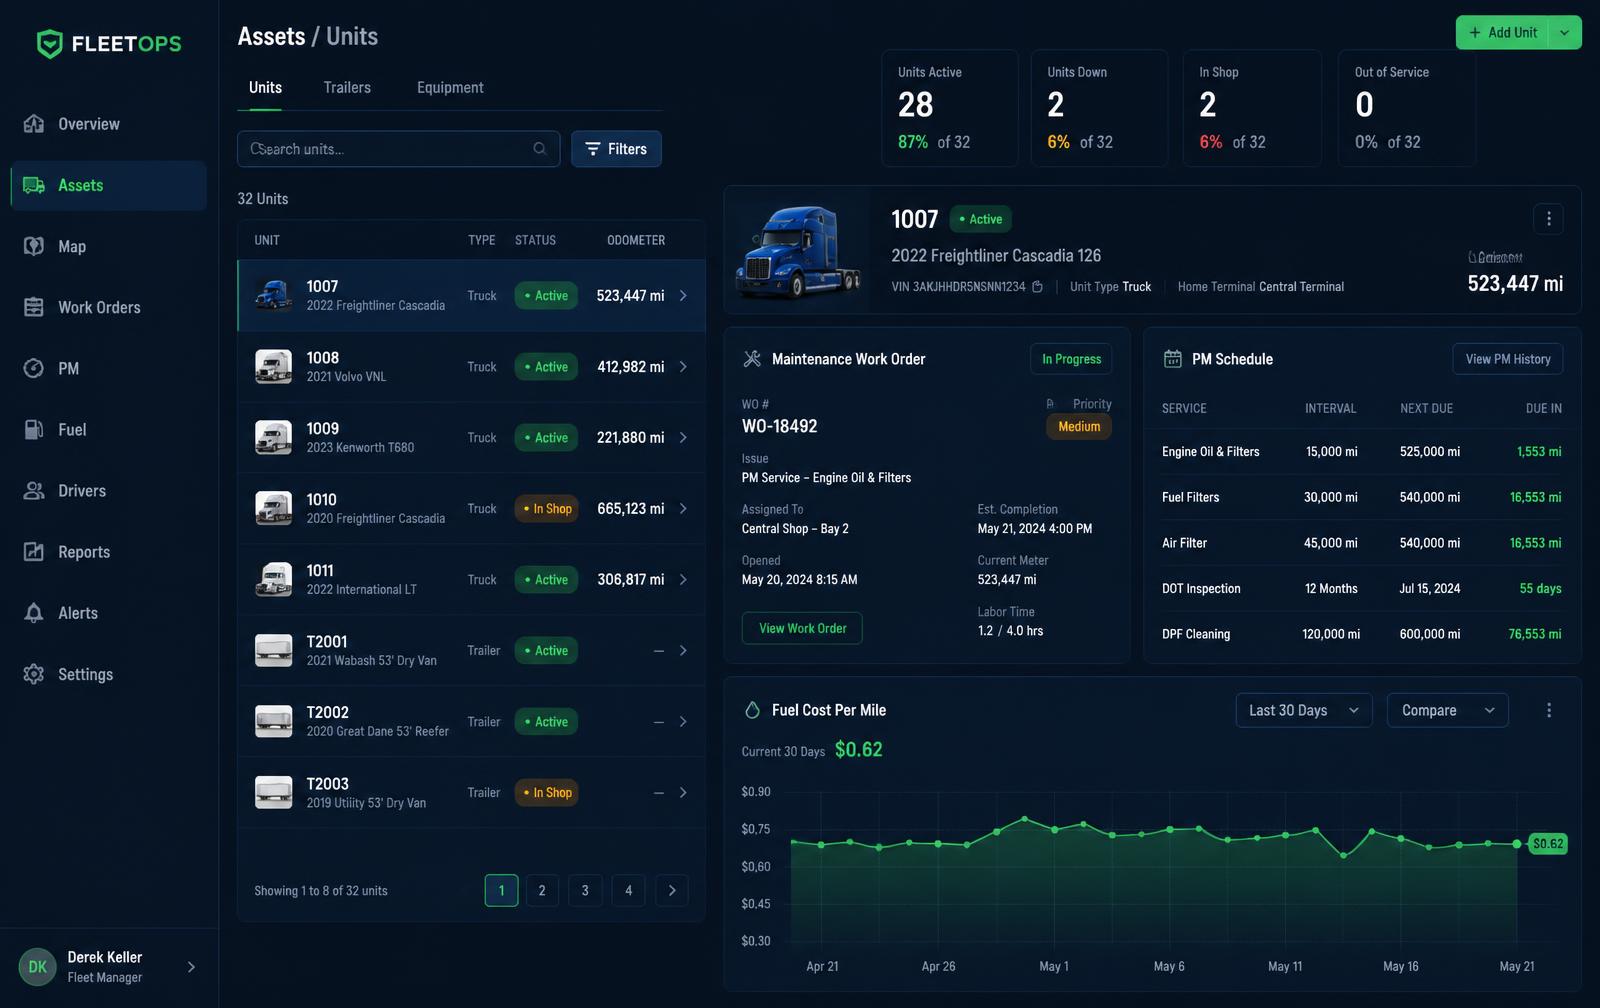
Task: Click the Assets truck icon in sidebar
Action: click(34, 185)
